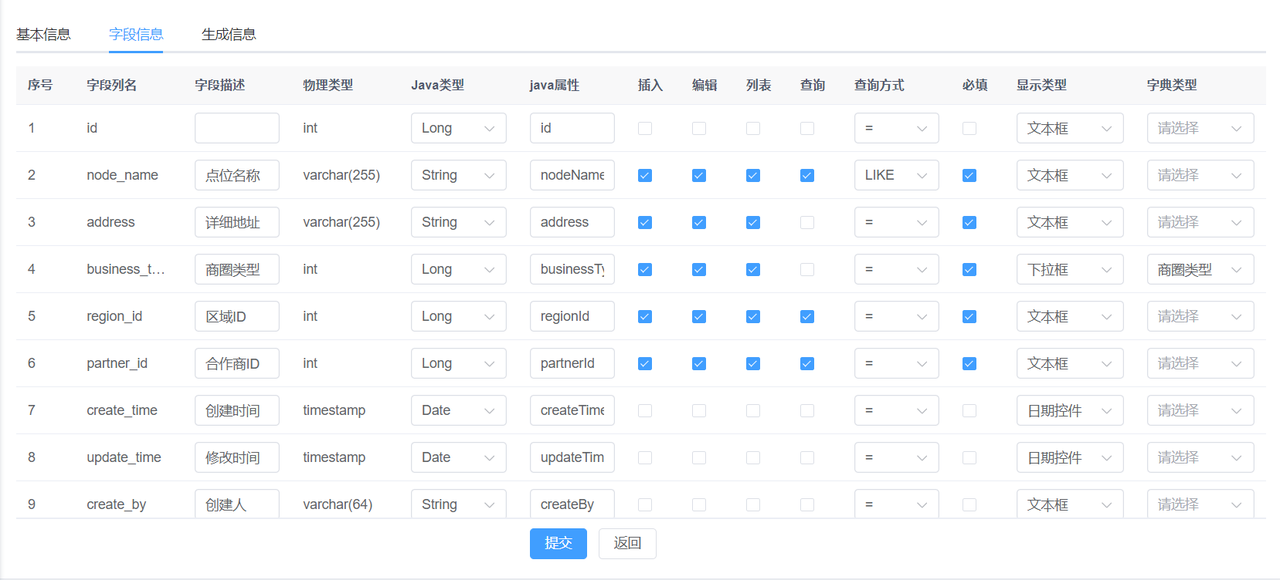Click the 提交 button
Screen dimensions: 1280x580
558,543
